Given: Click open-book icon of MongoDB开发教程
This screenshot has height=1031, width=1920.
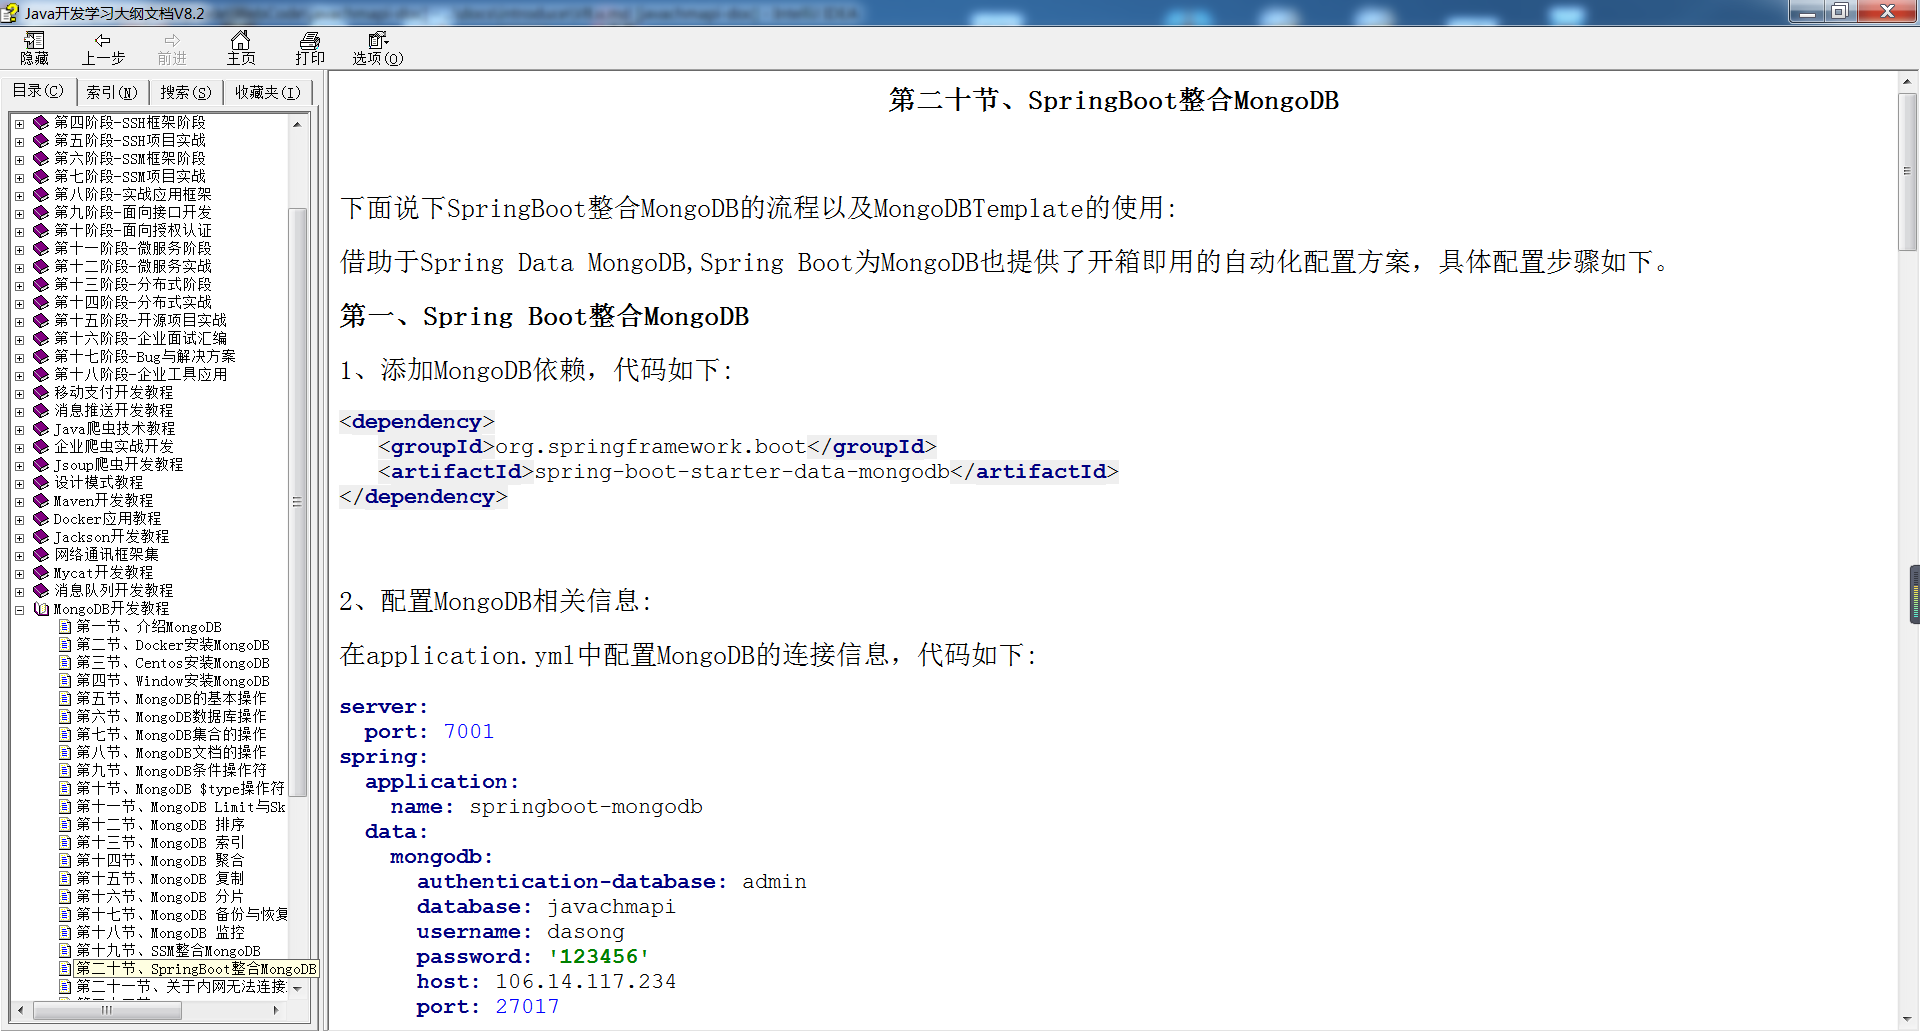Looking at the screenshot, I should click(41, 608).
